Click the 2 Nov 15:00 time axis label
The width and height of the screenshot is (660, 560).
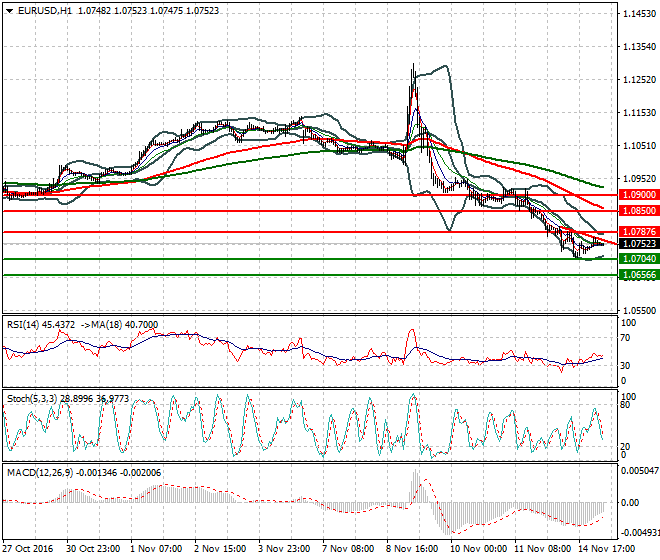tap(220, 549)
